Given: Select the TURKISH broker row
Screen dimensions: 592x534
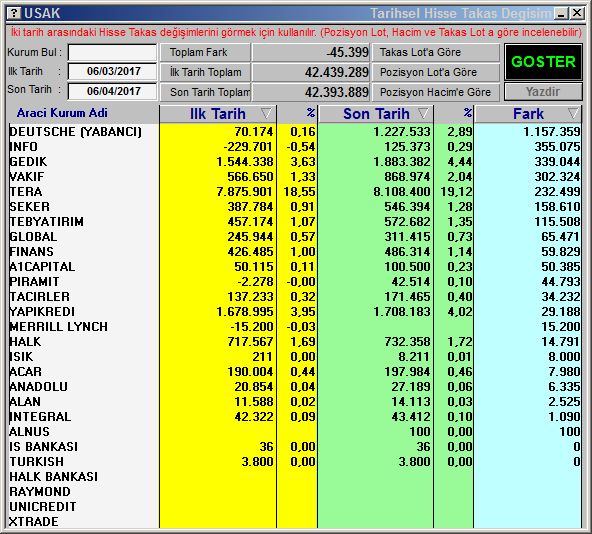Looking at the screenshot, I should pos(294,461).
